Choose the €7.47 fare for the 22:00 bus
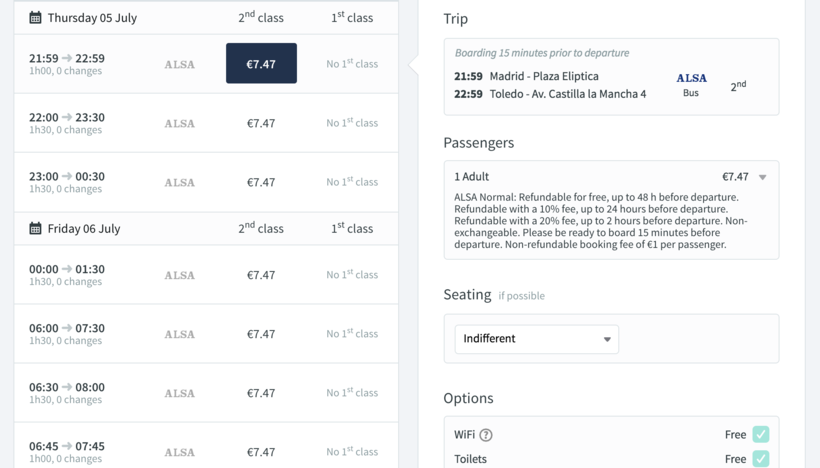Image resolution: width=820 pixels, height=468 pixels. point(261,123)
